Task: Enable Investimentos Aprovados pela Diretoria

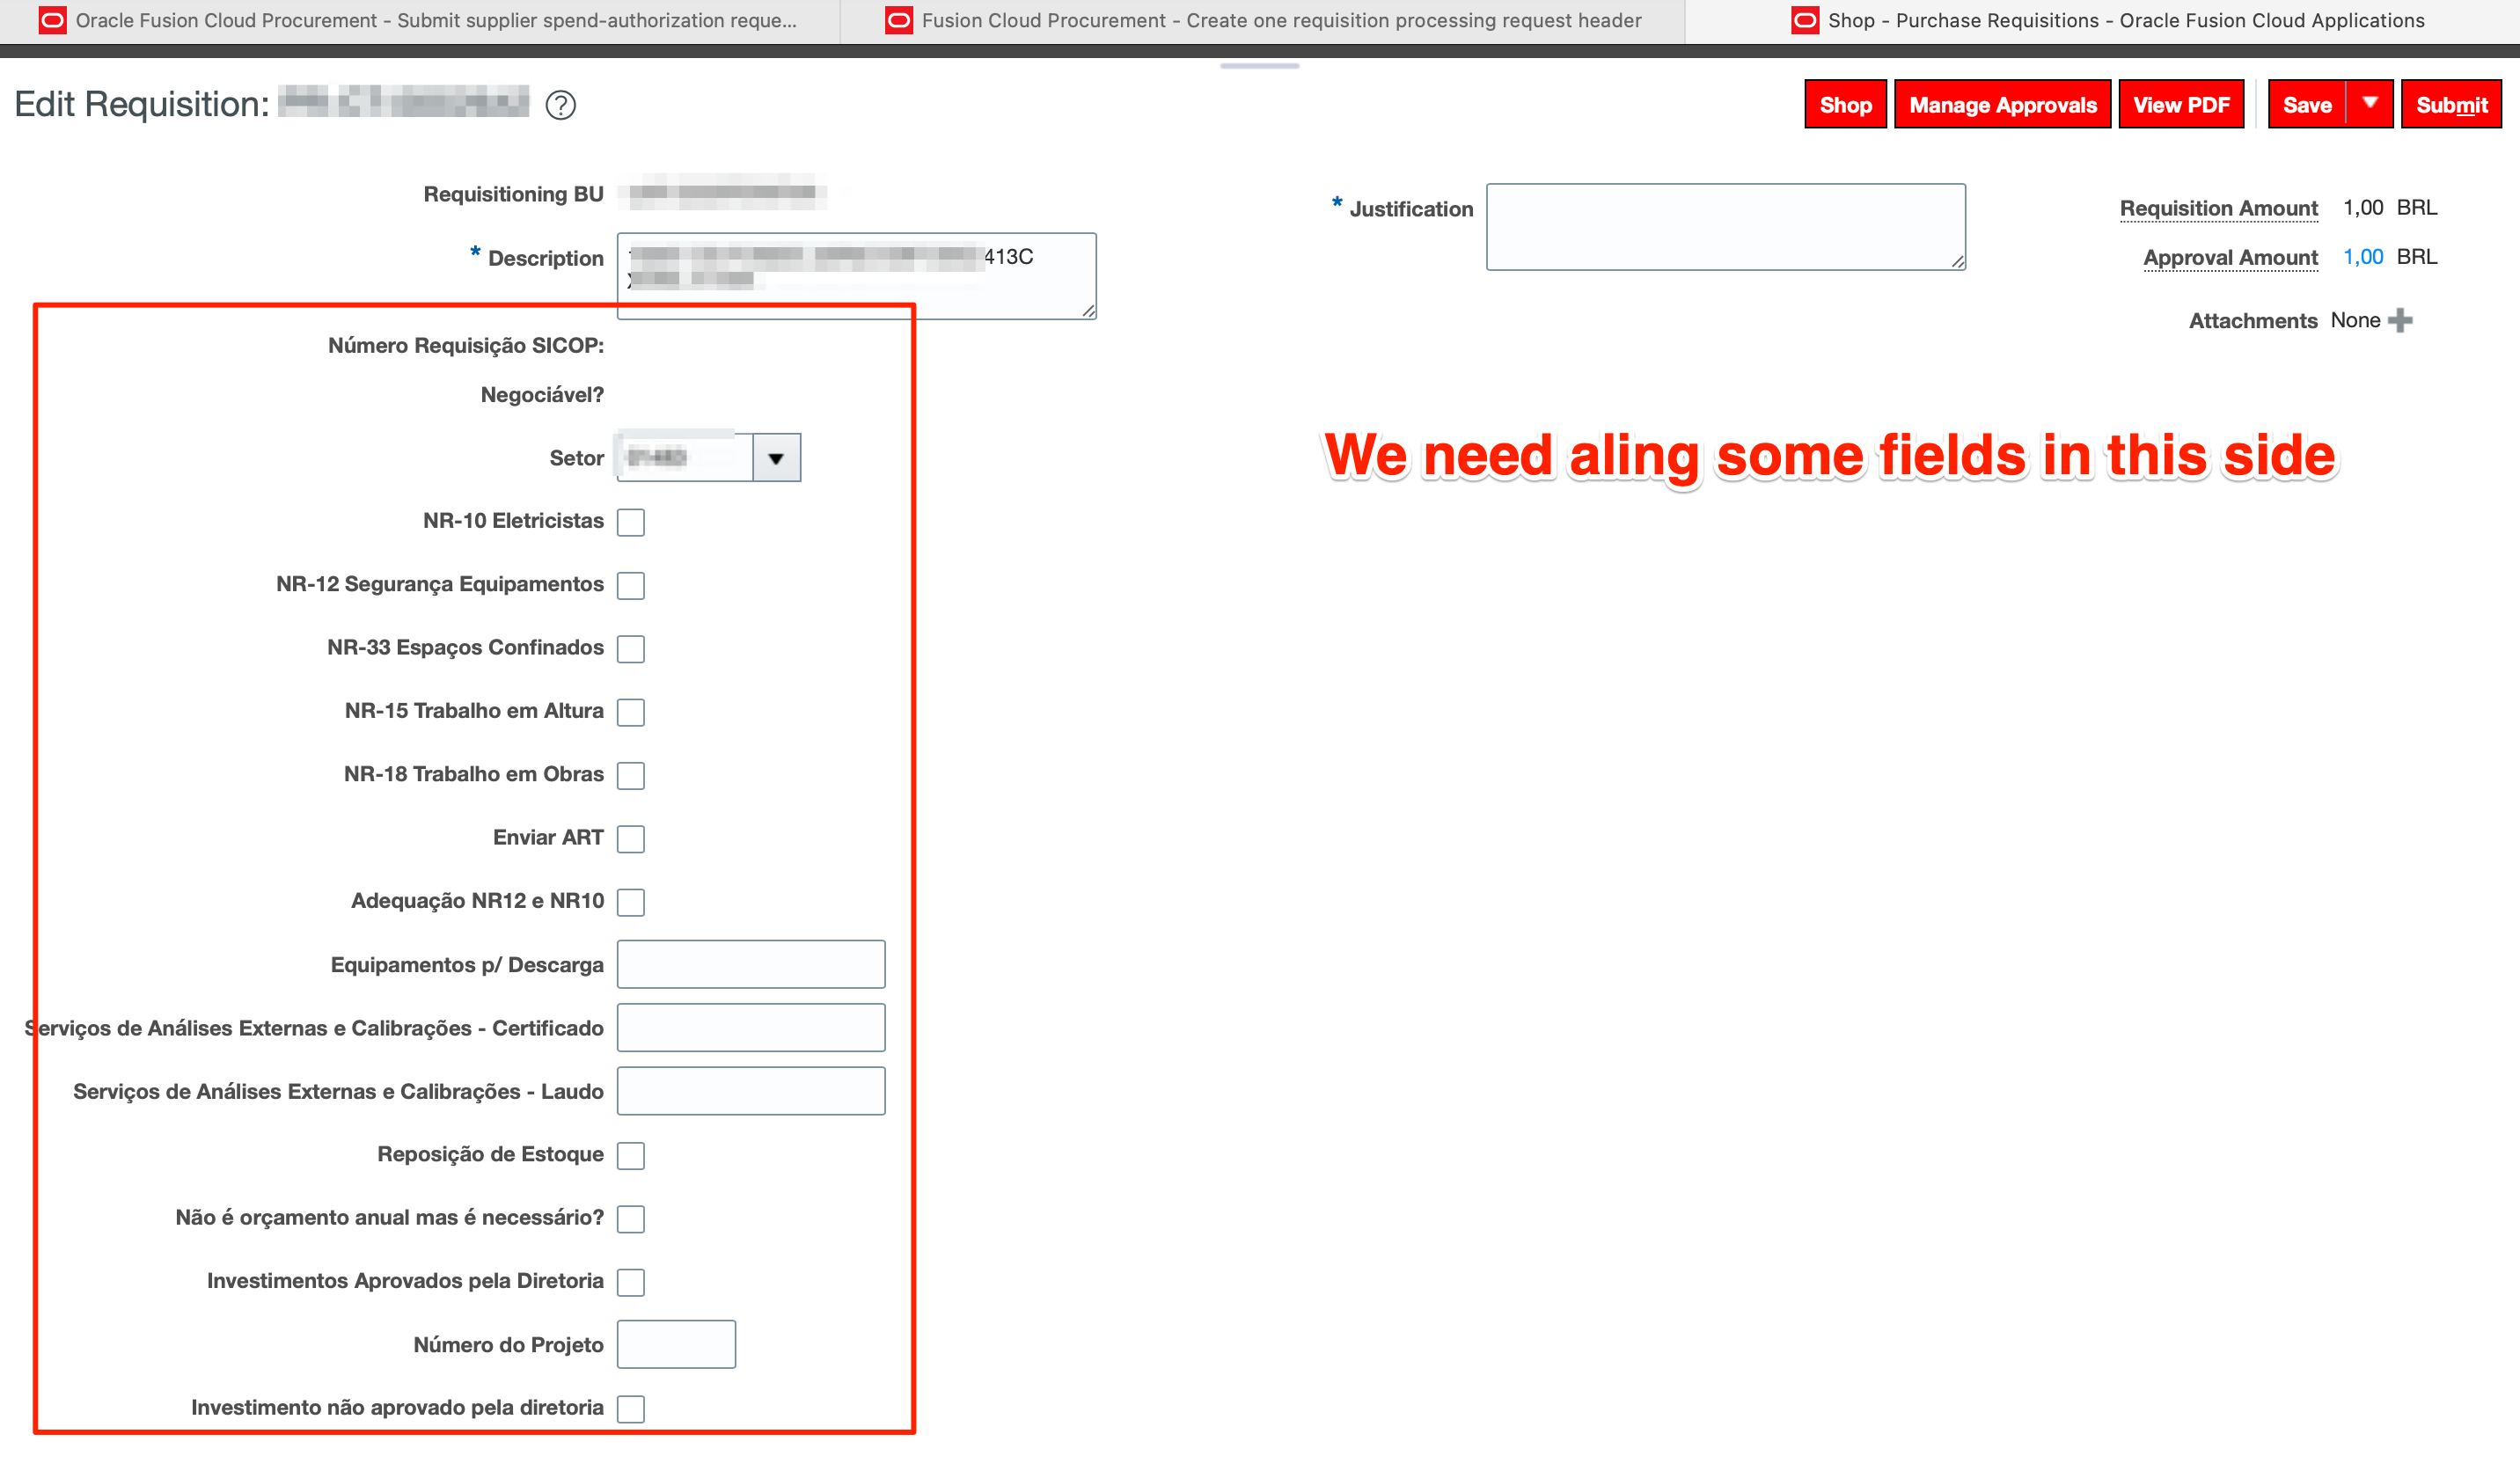Action: click(630, 1281)
